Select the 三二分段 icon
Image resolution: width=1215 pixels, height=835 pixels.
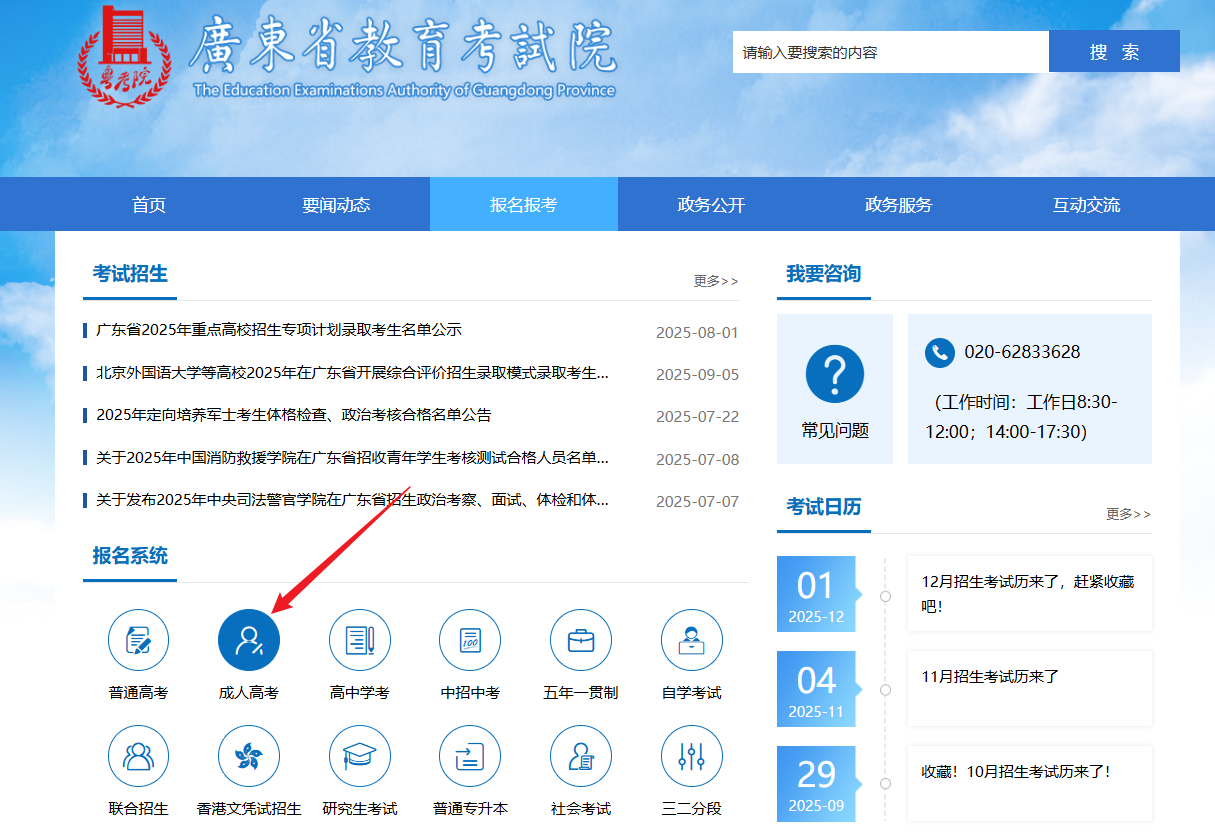coord(690,756)
